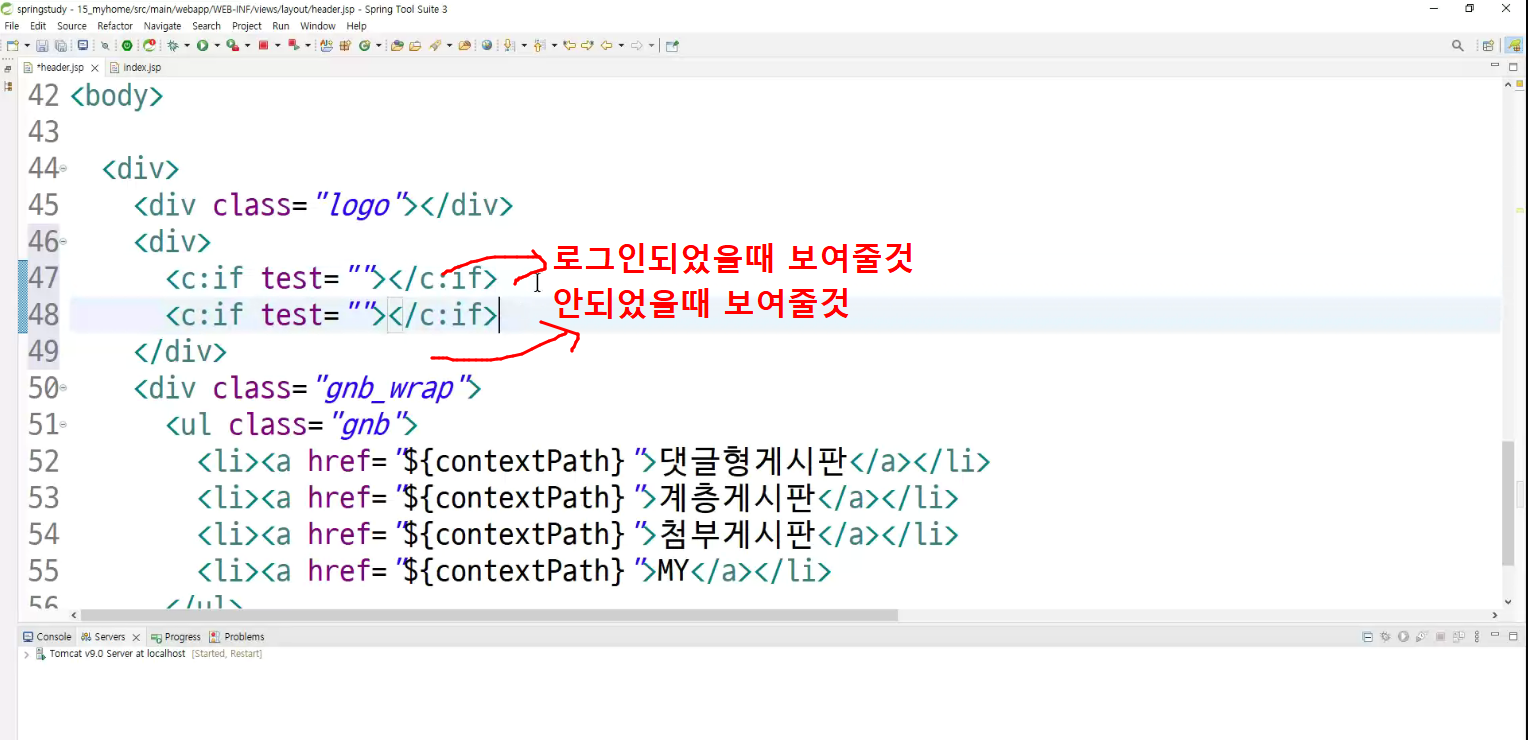1528x740 pixels.
Task: Run the application with green play icon
Action: click(x=202, y=45)
